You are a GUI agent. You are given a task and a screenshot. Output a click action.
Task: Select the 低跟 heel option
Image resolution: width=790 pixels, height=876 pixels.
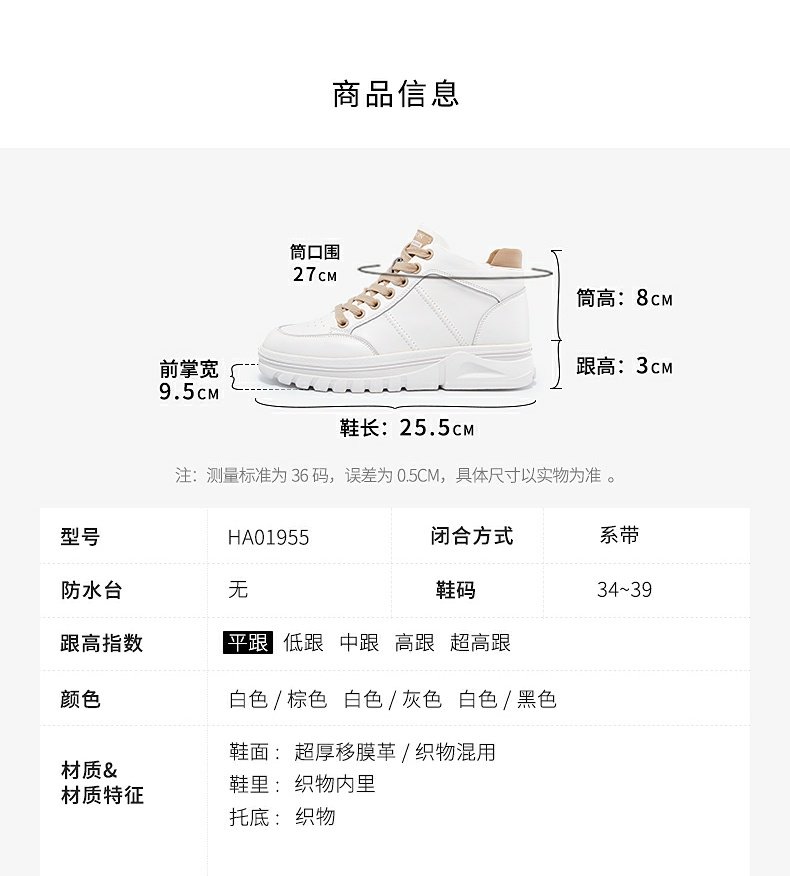point(303,642)
